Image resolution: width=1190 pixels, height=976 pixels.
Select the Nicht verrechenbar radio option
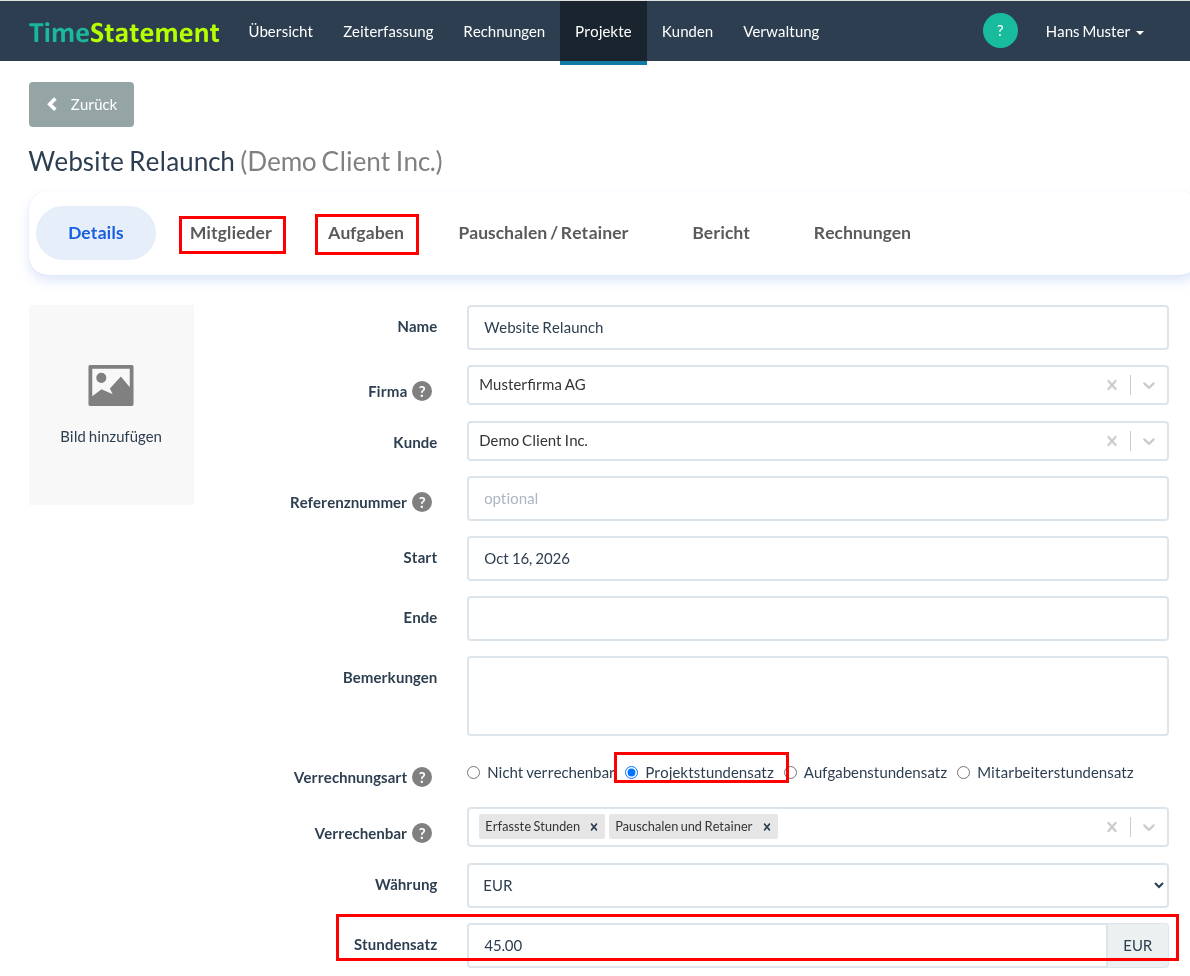474,773
